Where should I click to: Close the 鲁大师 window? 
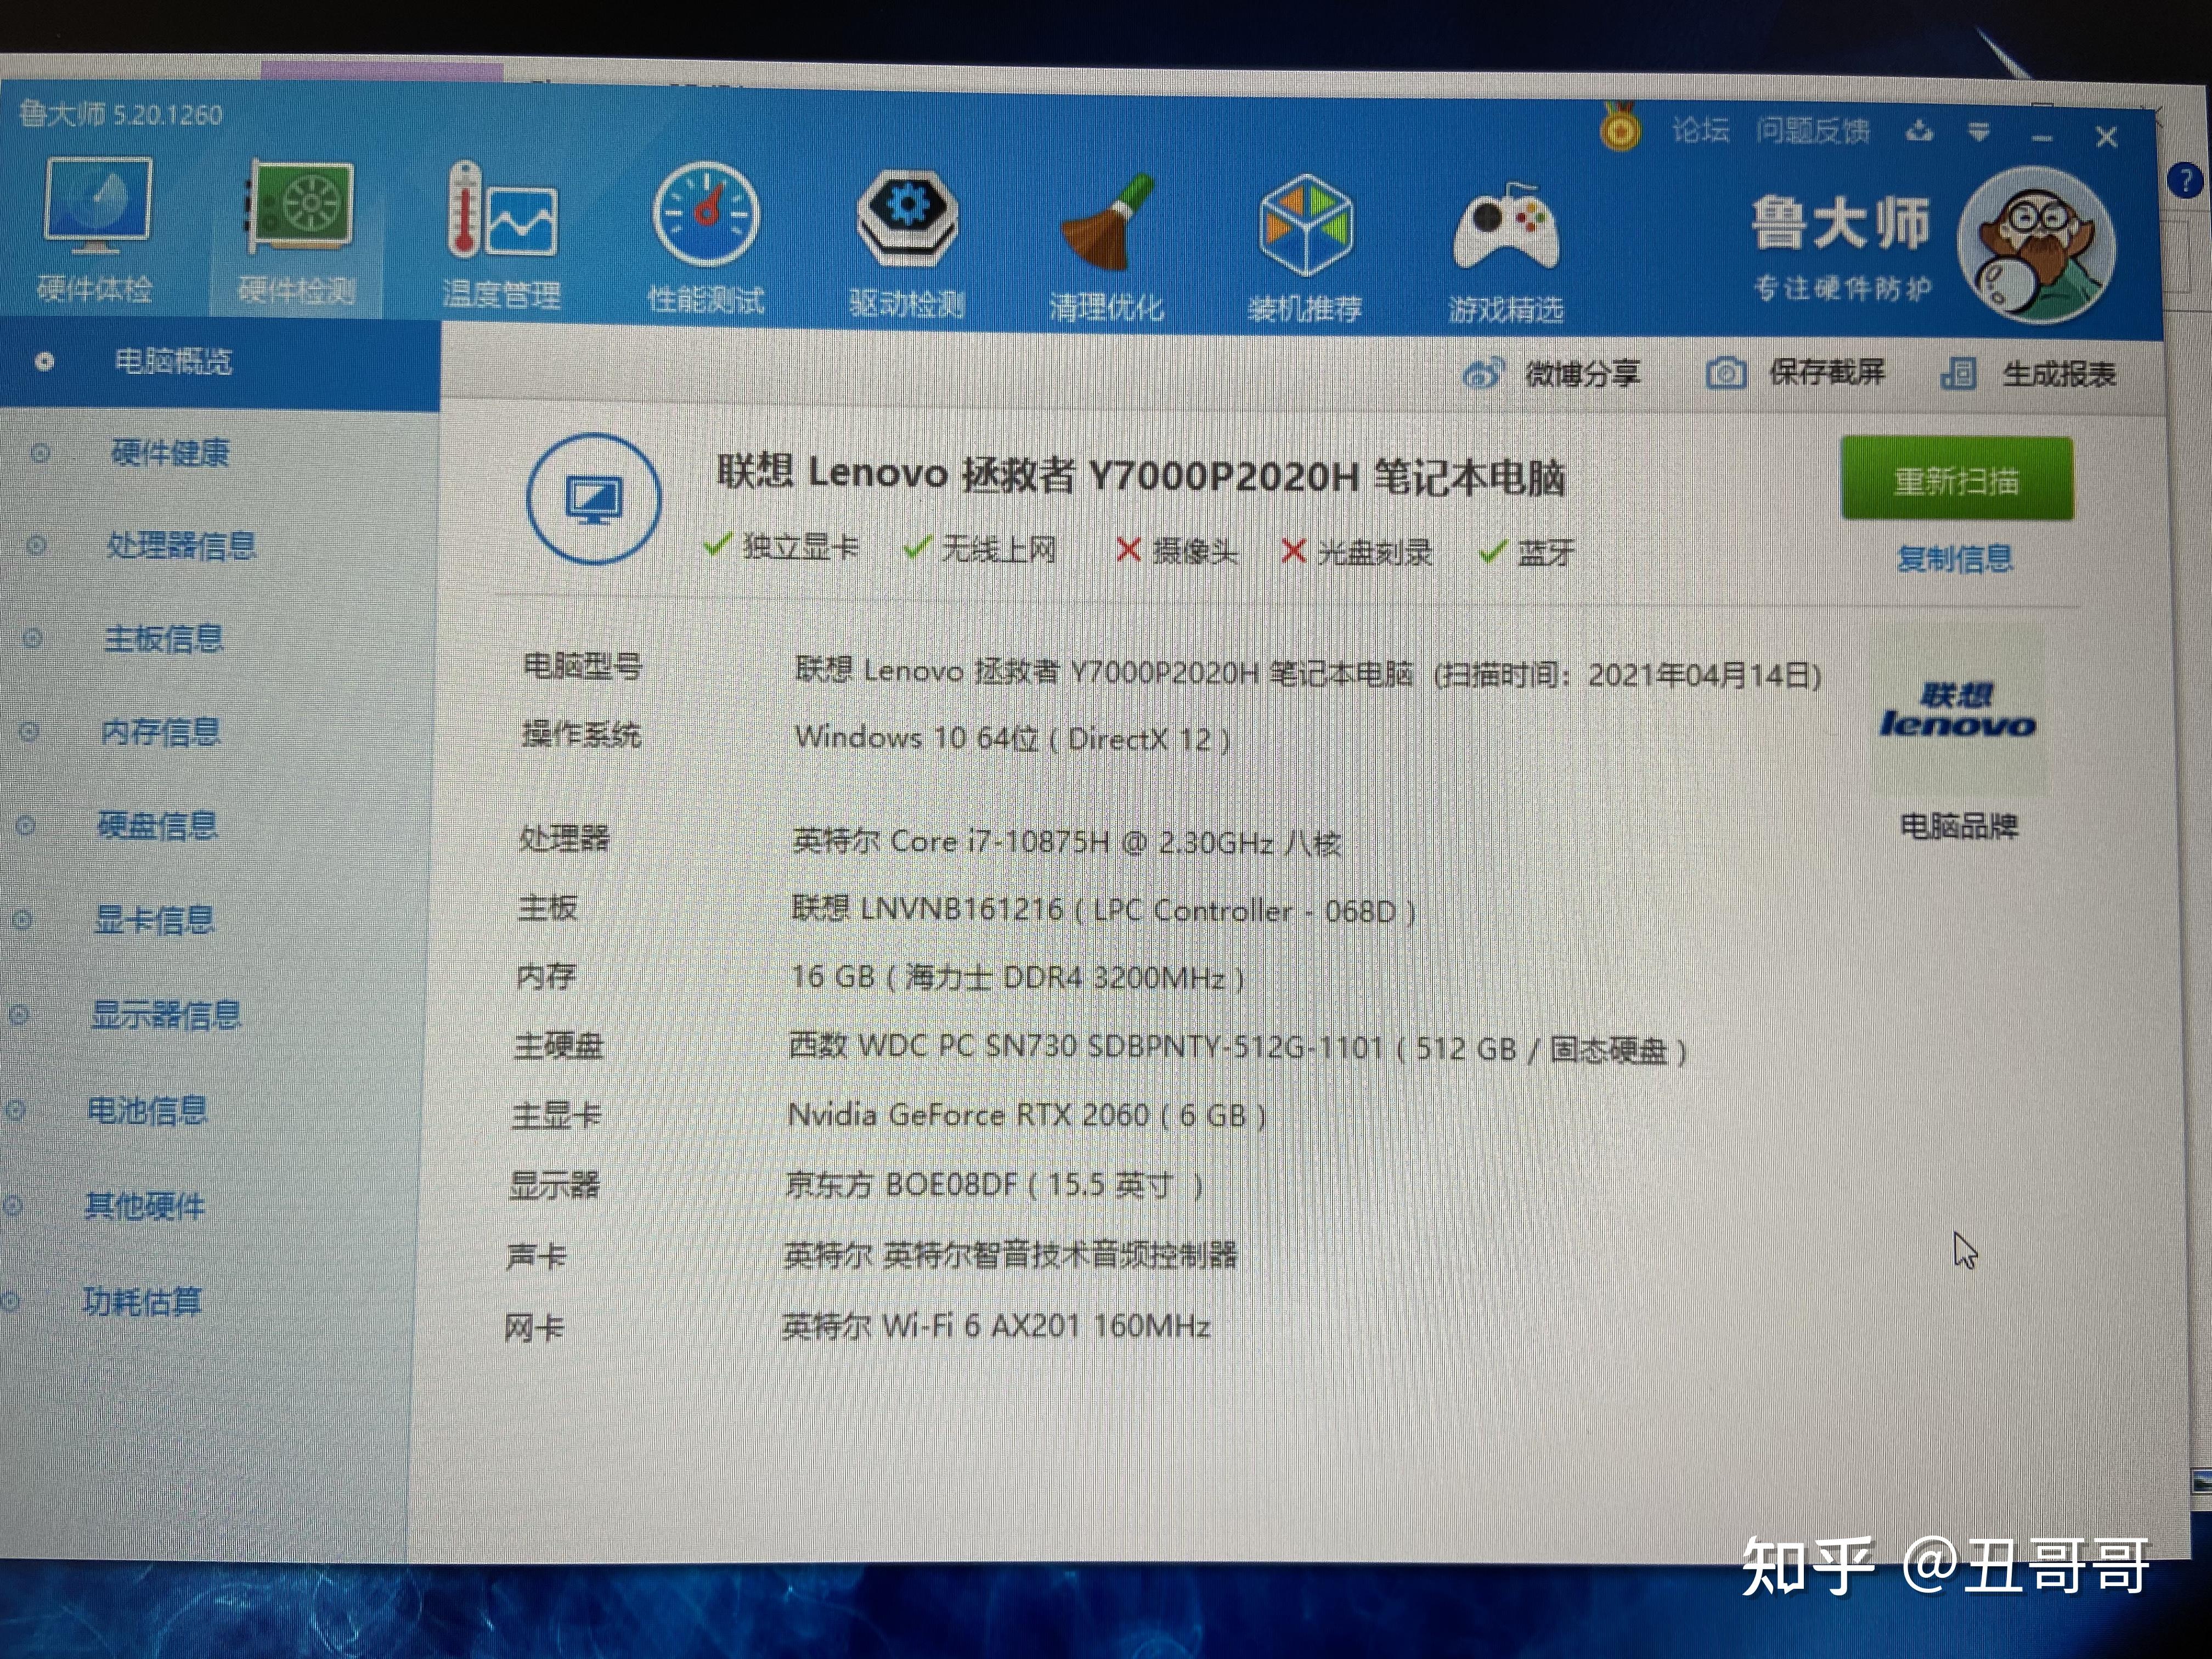point(2106,137)
